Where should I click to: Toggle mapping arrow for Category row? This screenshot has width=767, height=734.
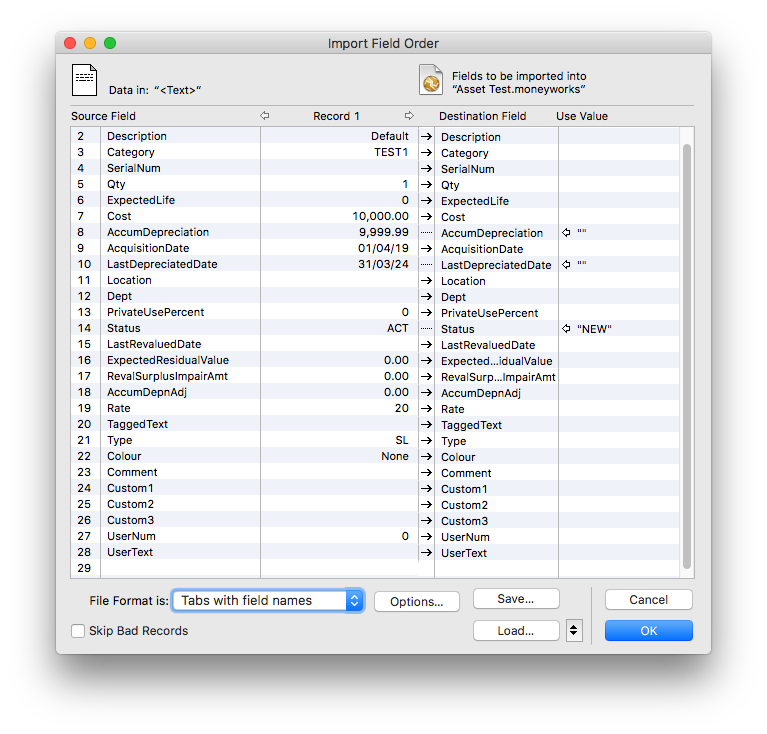pyautogui.click(x=427, y=153)
